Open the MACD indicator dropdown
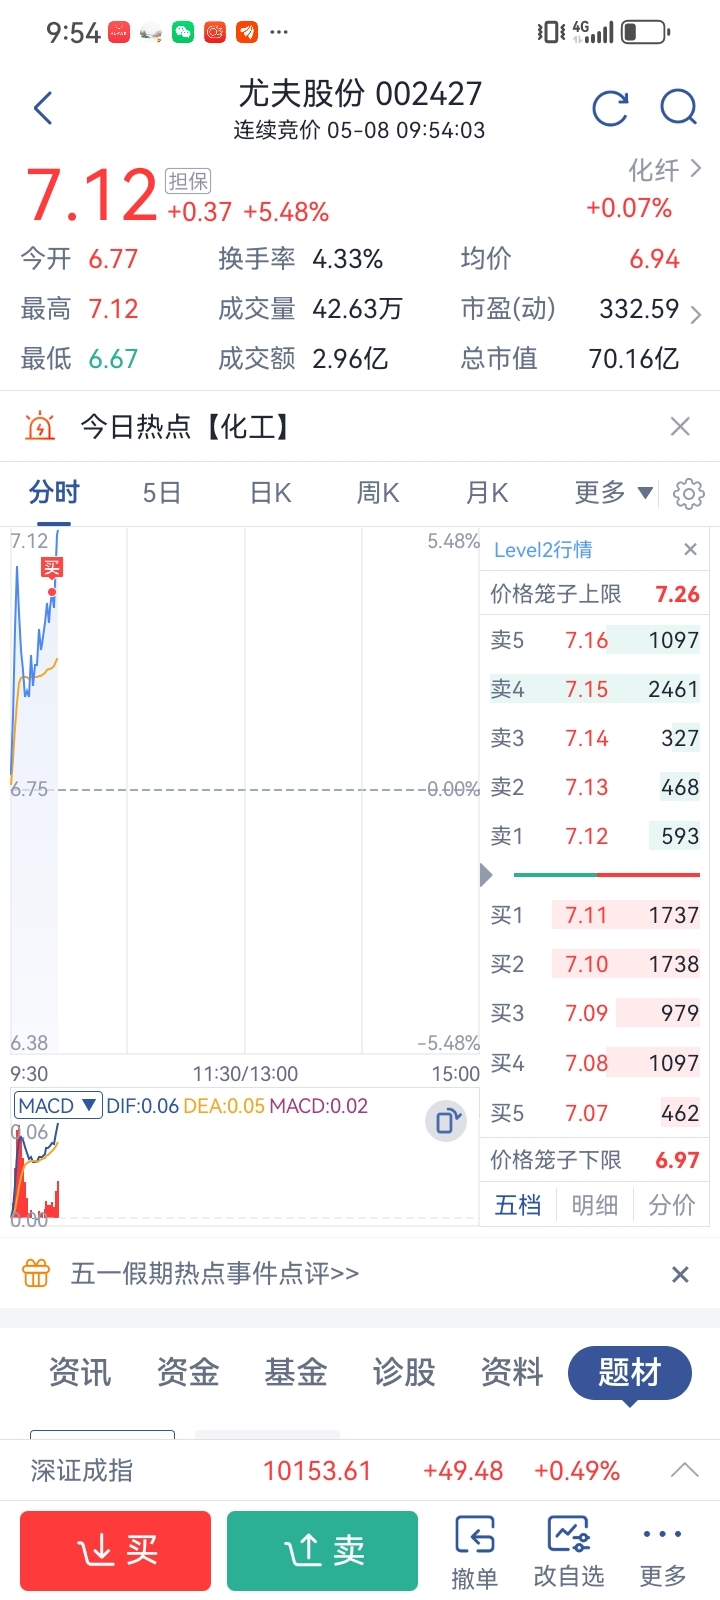Image resolution: width=720 pixels, height=1600 pixels. point(58,1105)
